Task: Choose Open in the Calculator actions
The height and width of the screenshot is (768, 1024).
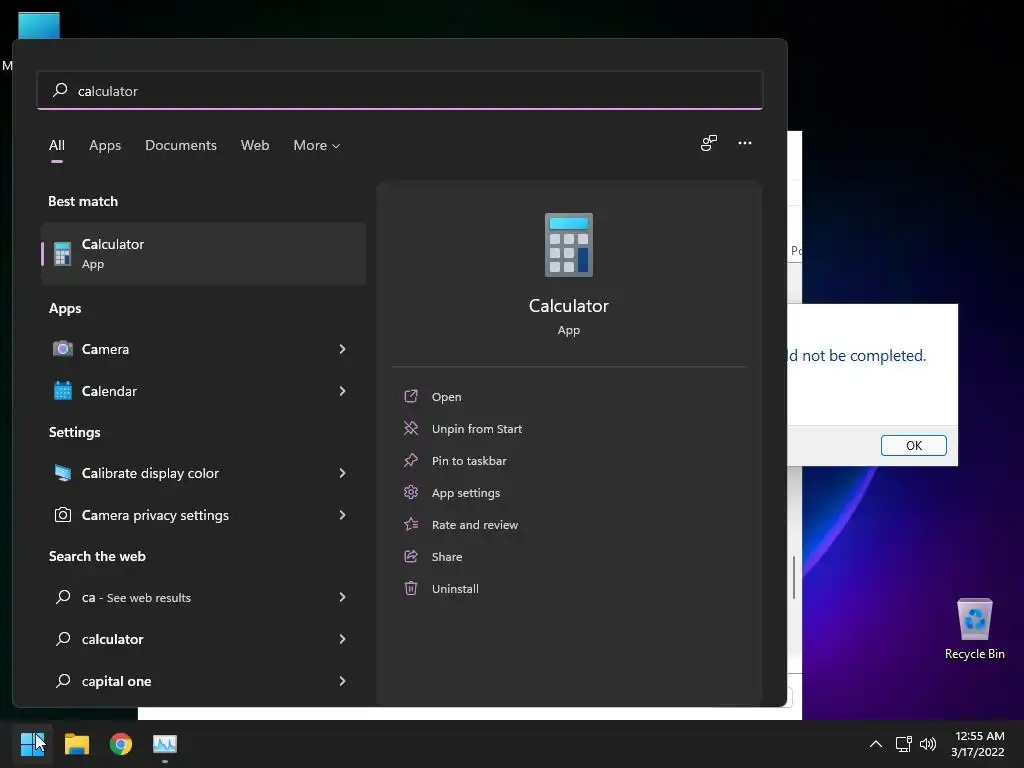Action: click(x=447, y=396)
